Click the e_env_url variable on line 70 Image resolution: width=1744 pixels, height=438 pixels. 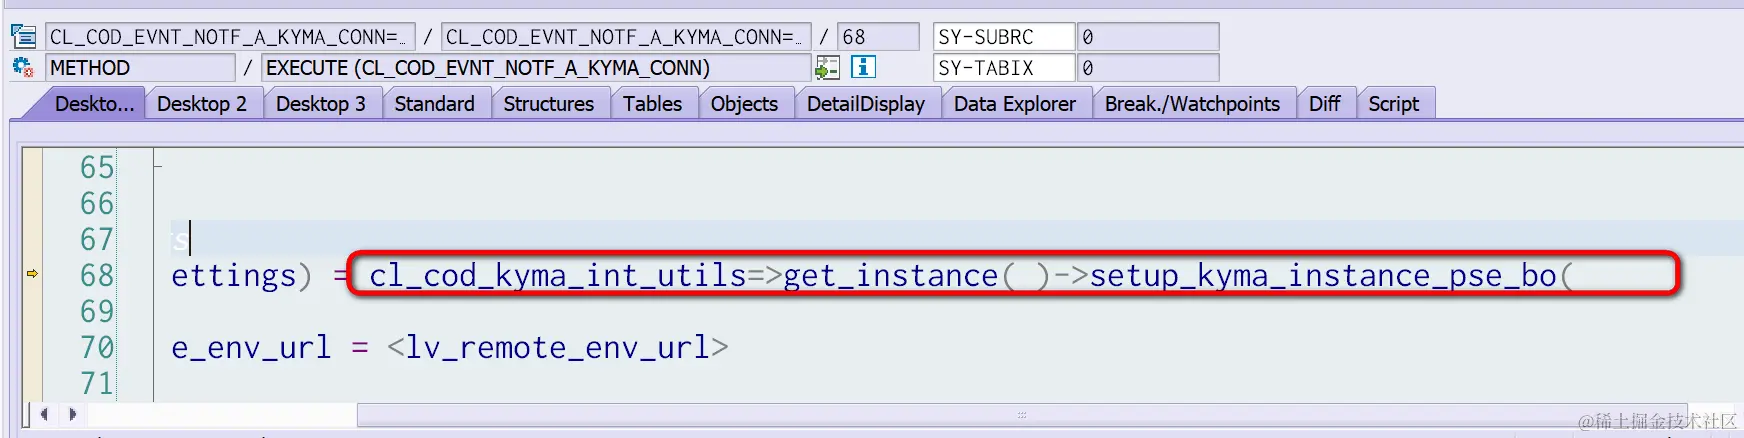click(x=251, y=347)
